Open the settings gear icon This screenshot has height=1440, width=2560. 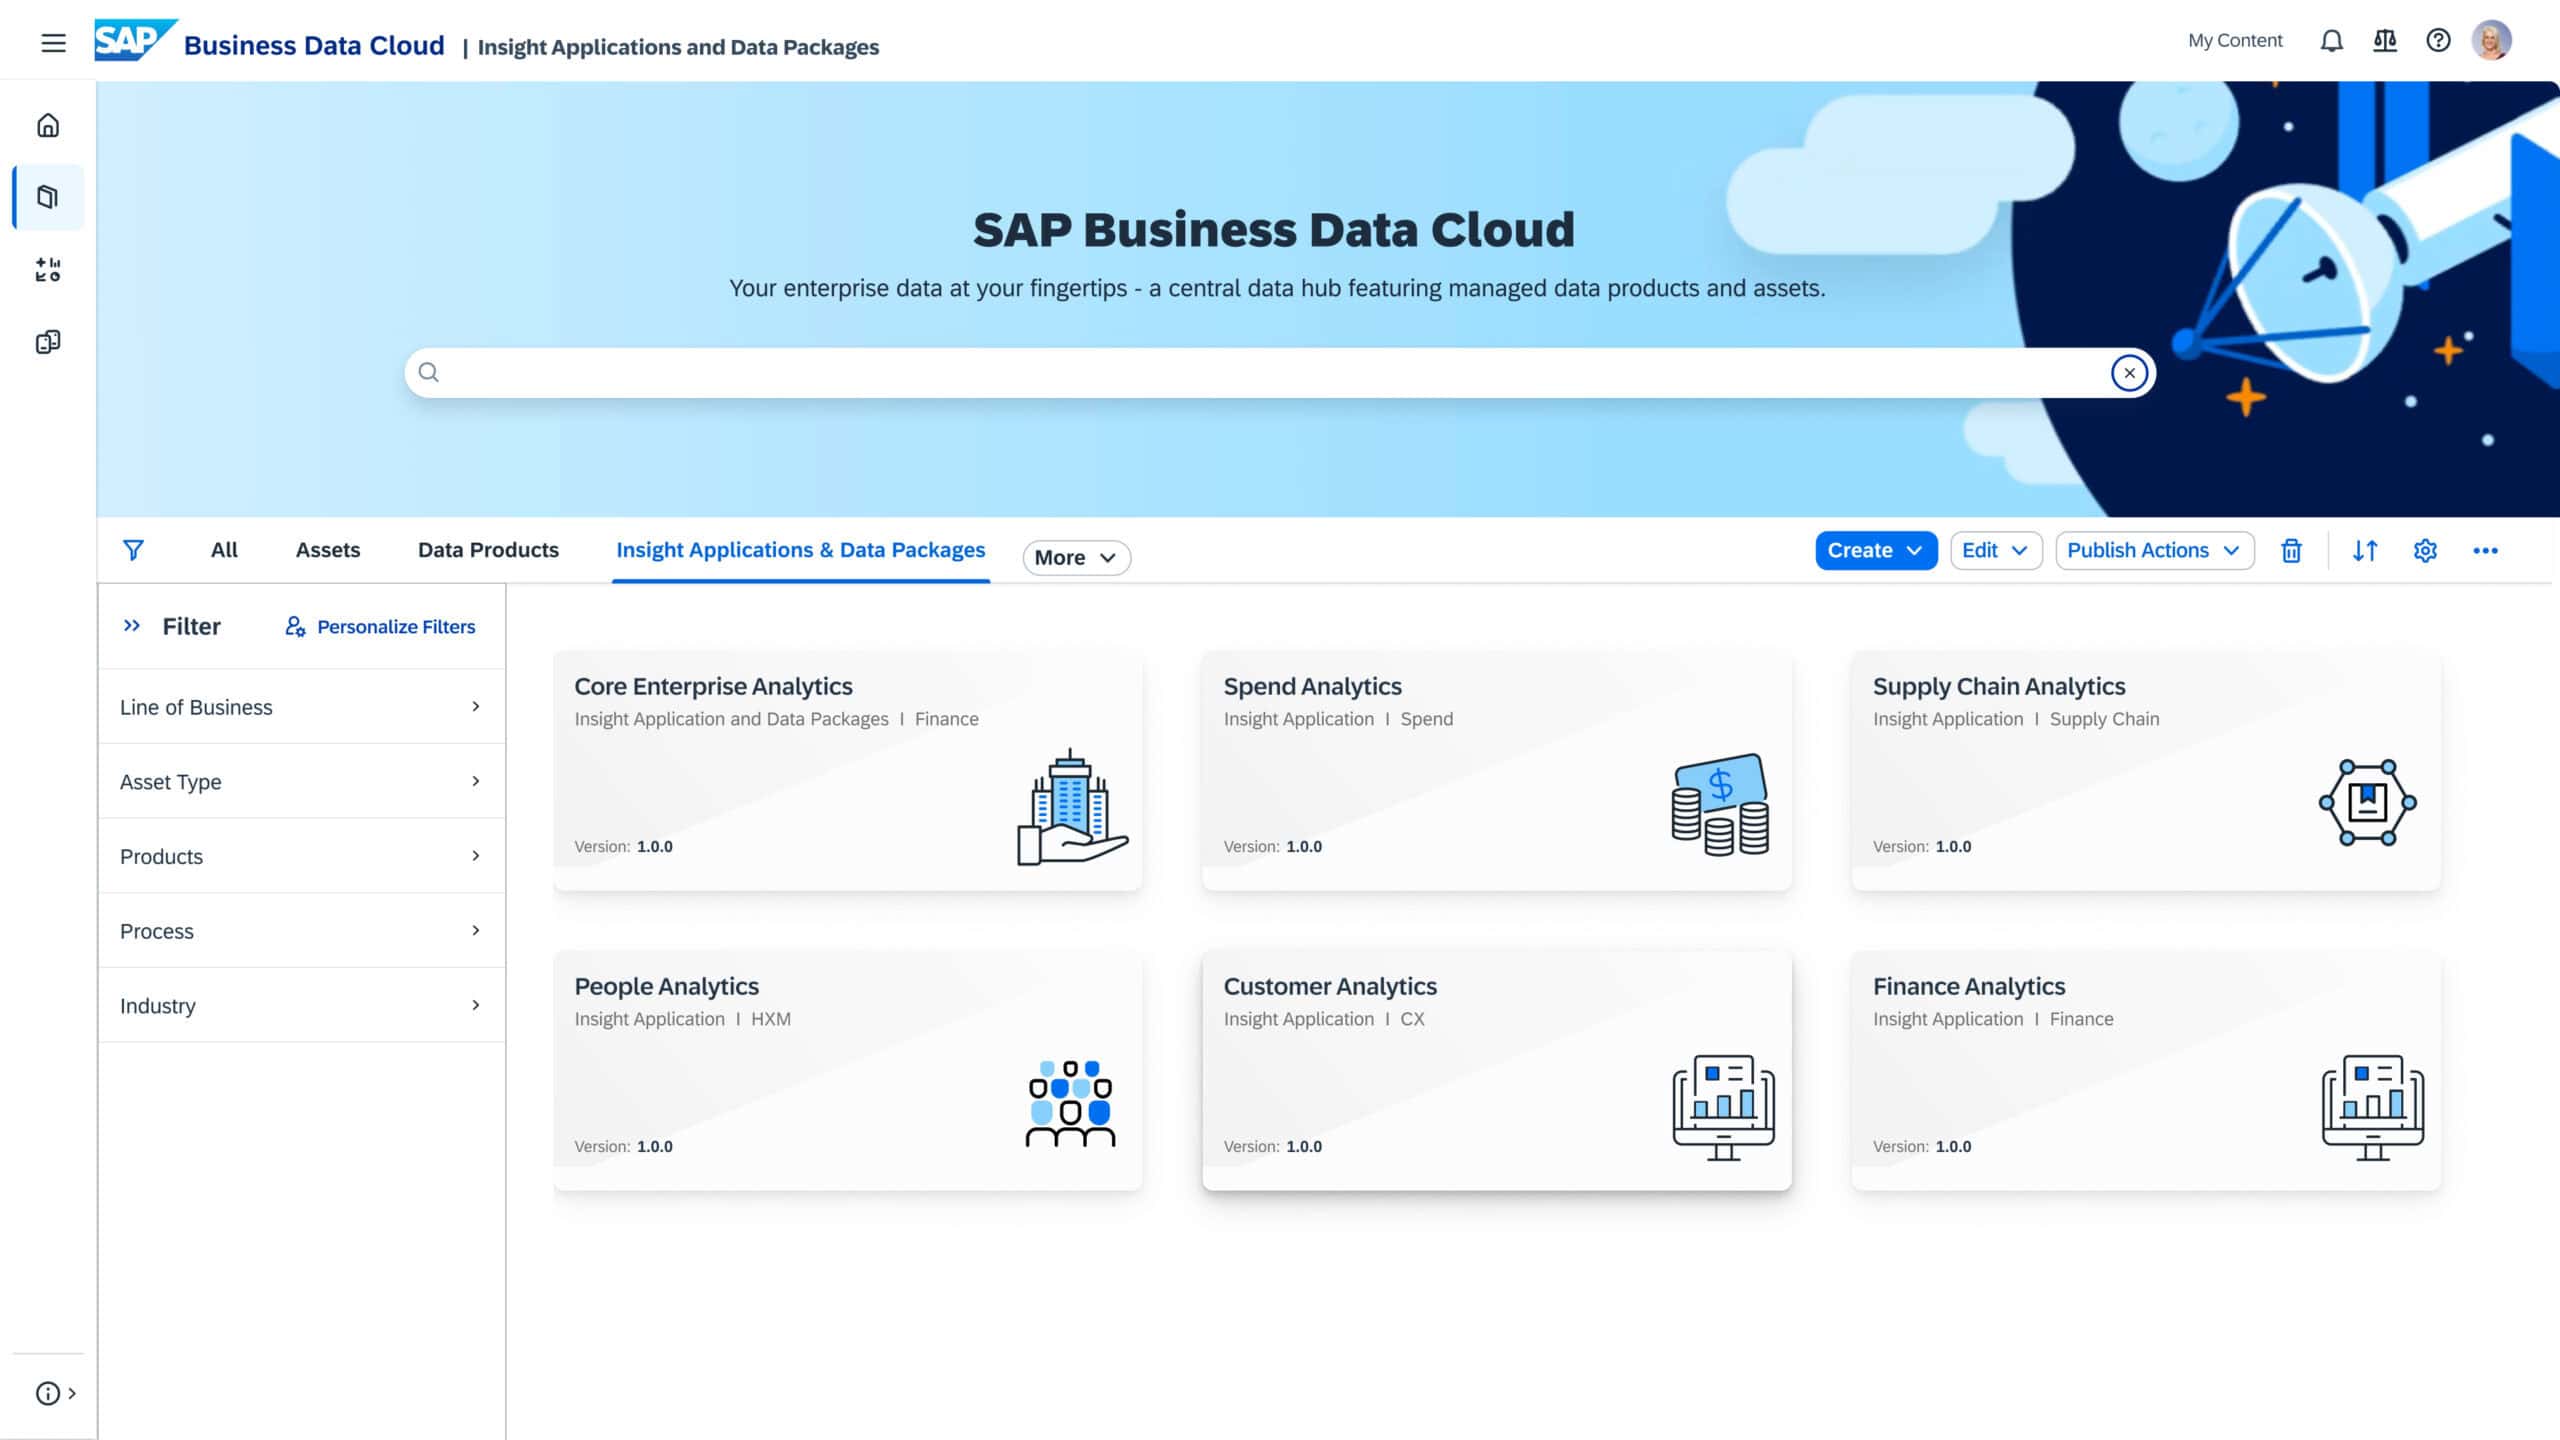pyautogui.click(x=2425, y=550)
